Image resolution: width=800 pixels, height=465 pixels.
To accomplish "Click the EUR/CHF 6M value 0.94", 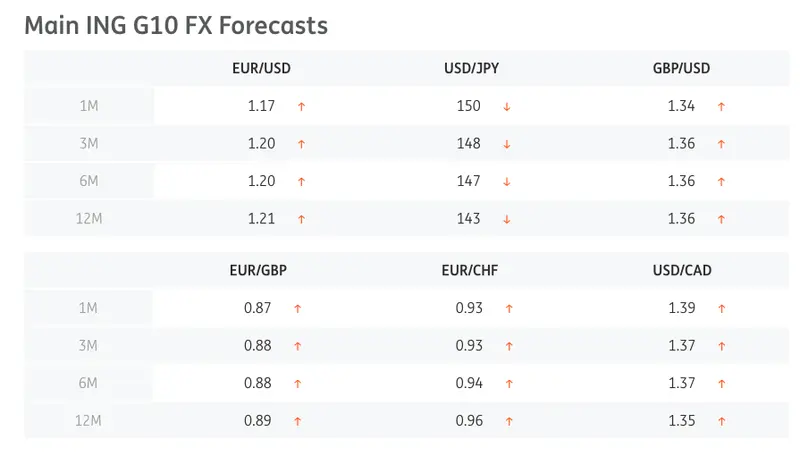I will (469, 383).
